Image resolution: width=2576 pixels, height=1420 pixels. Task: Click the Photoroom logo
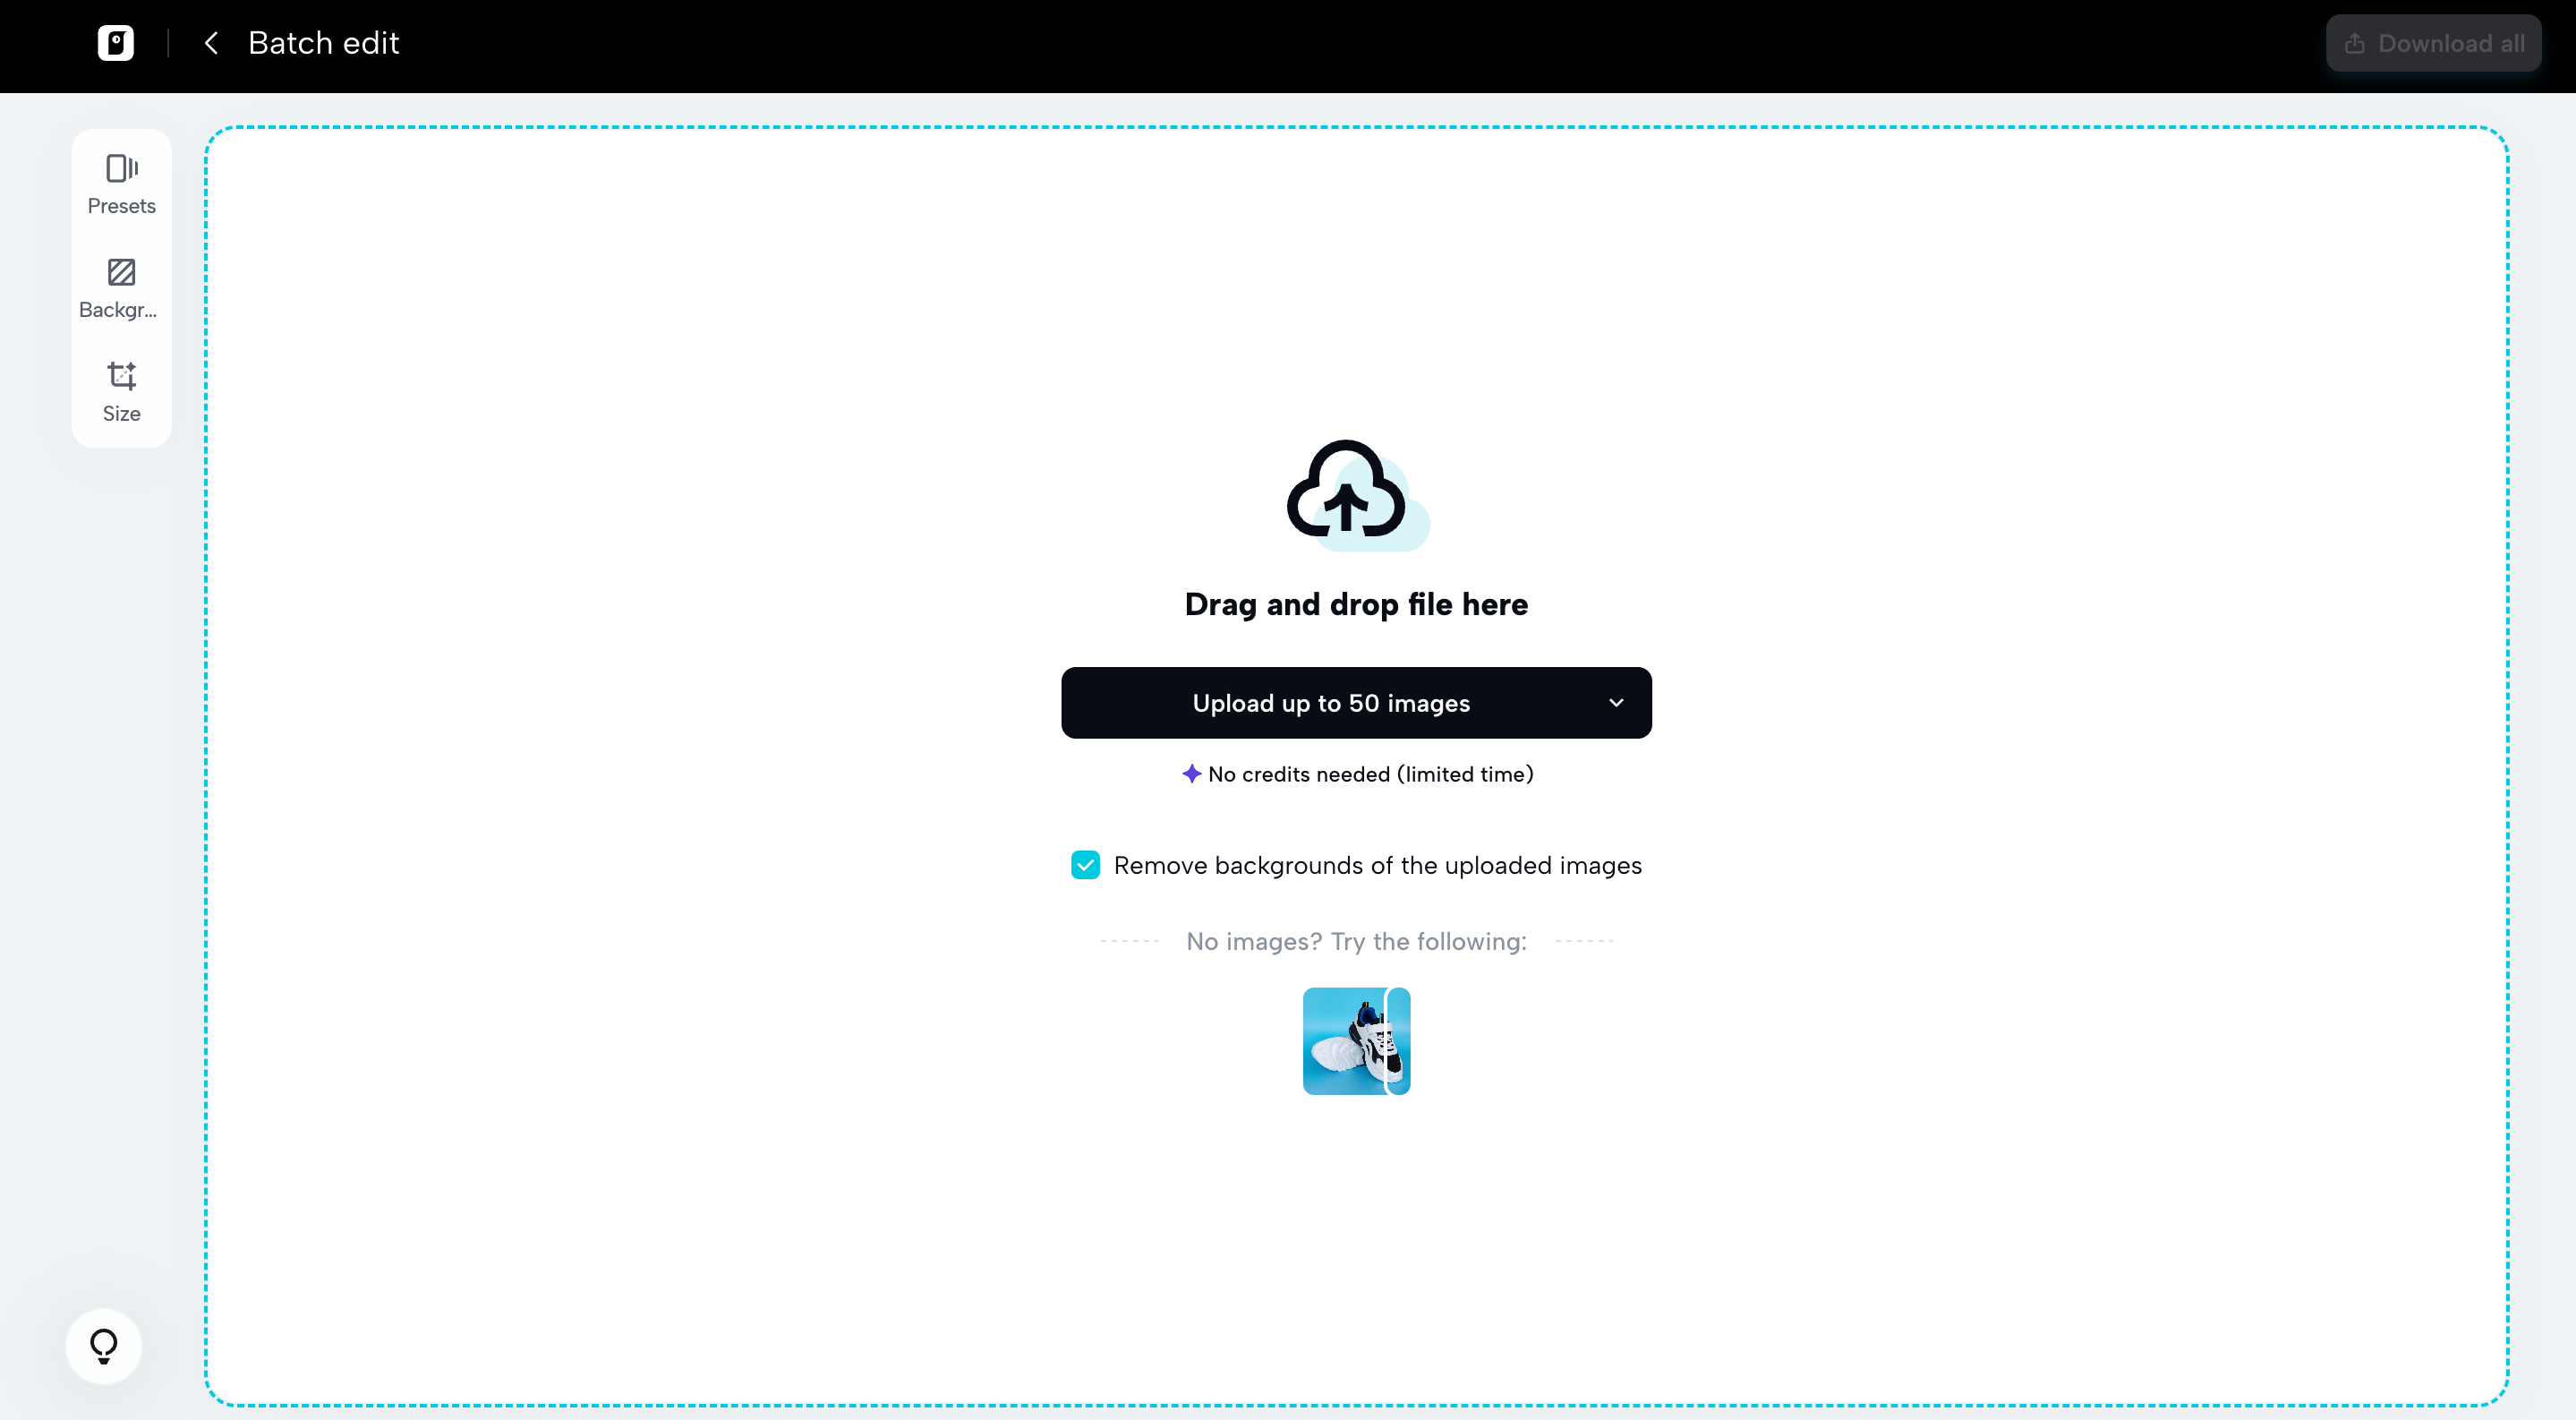point(115,43)
